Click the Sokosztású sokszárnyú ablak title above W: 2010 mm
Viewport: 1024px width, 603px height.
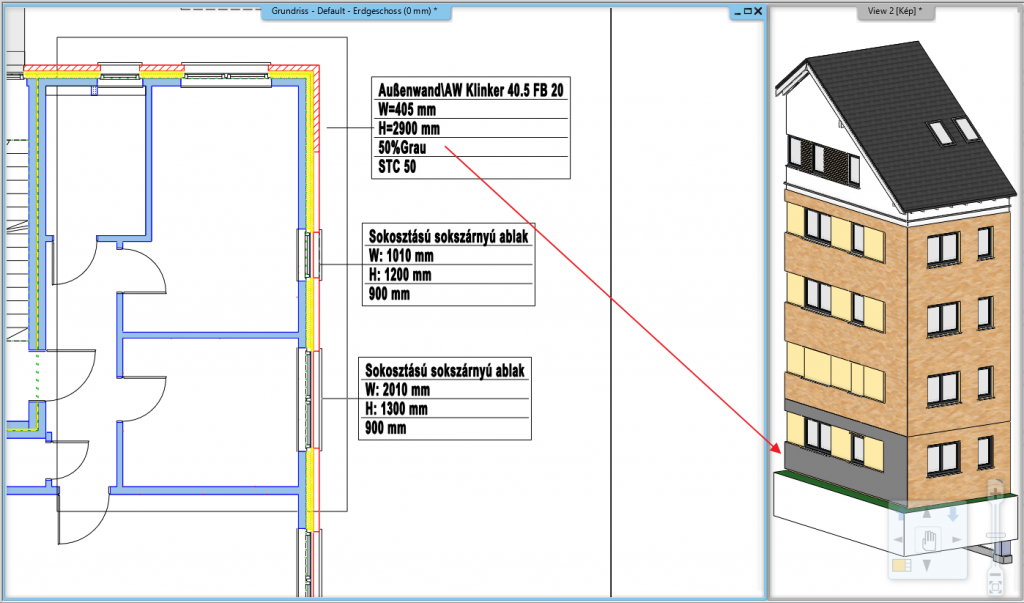coord(445,370)
